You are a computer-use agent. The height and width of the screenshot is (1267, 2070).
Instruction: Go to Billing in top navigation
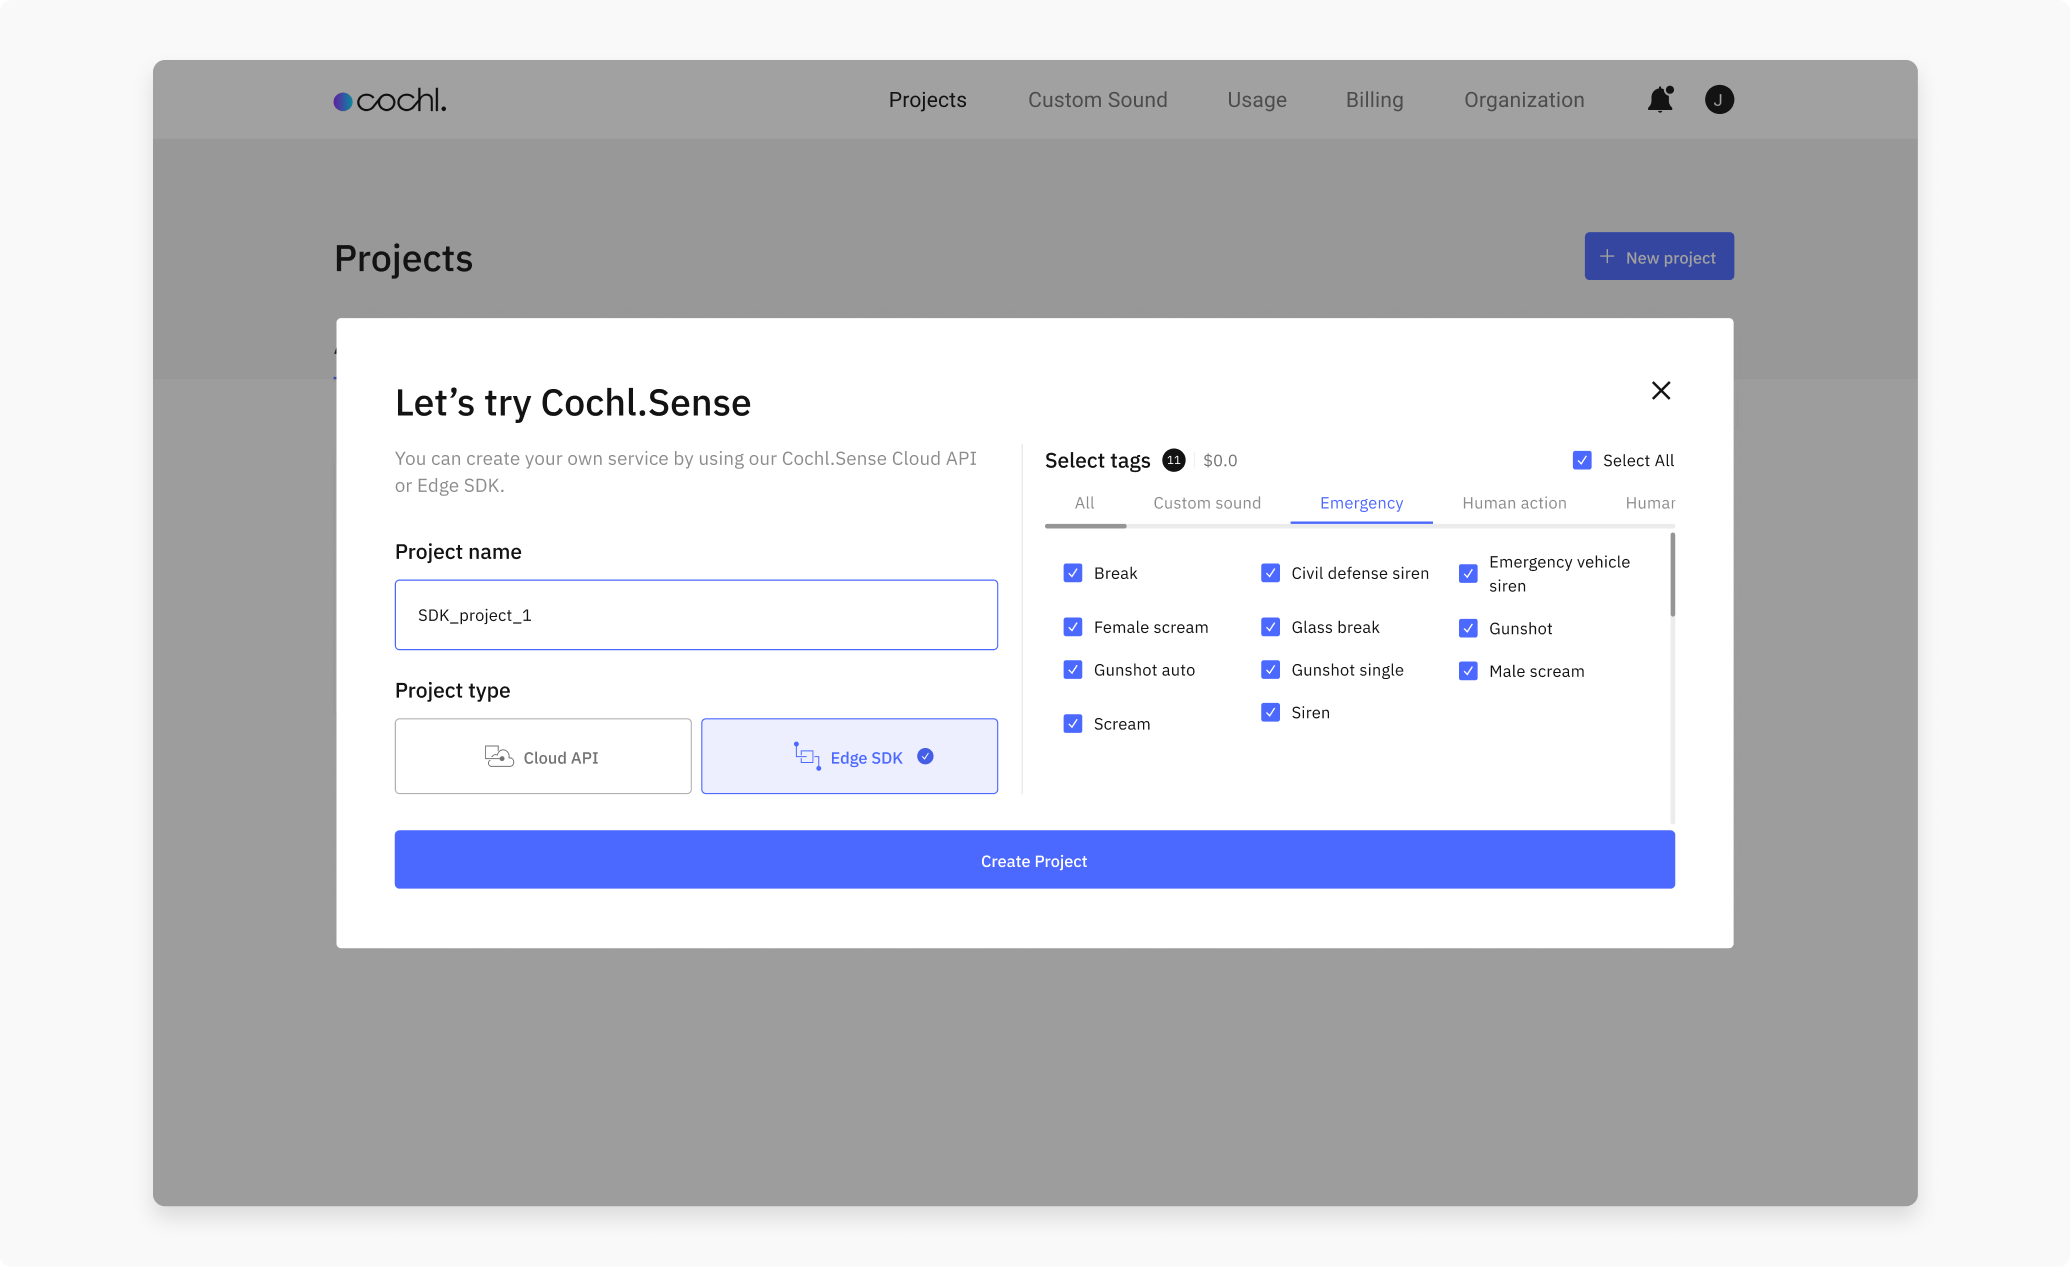pyautogui.click(x=1374, y=100)
